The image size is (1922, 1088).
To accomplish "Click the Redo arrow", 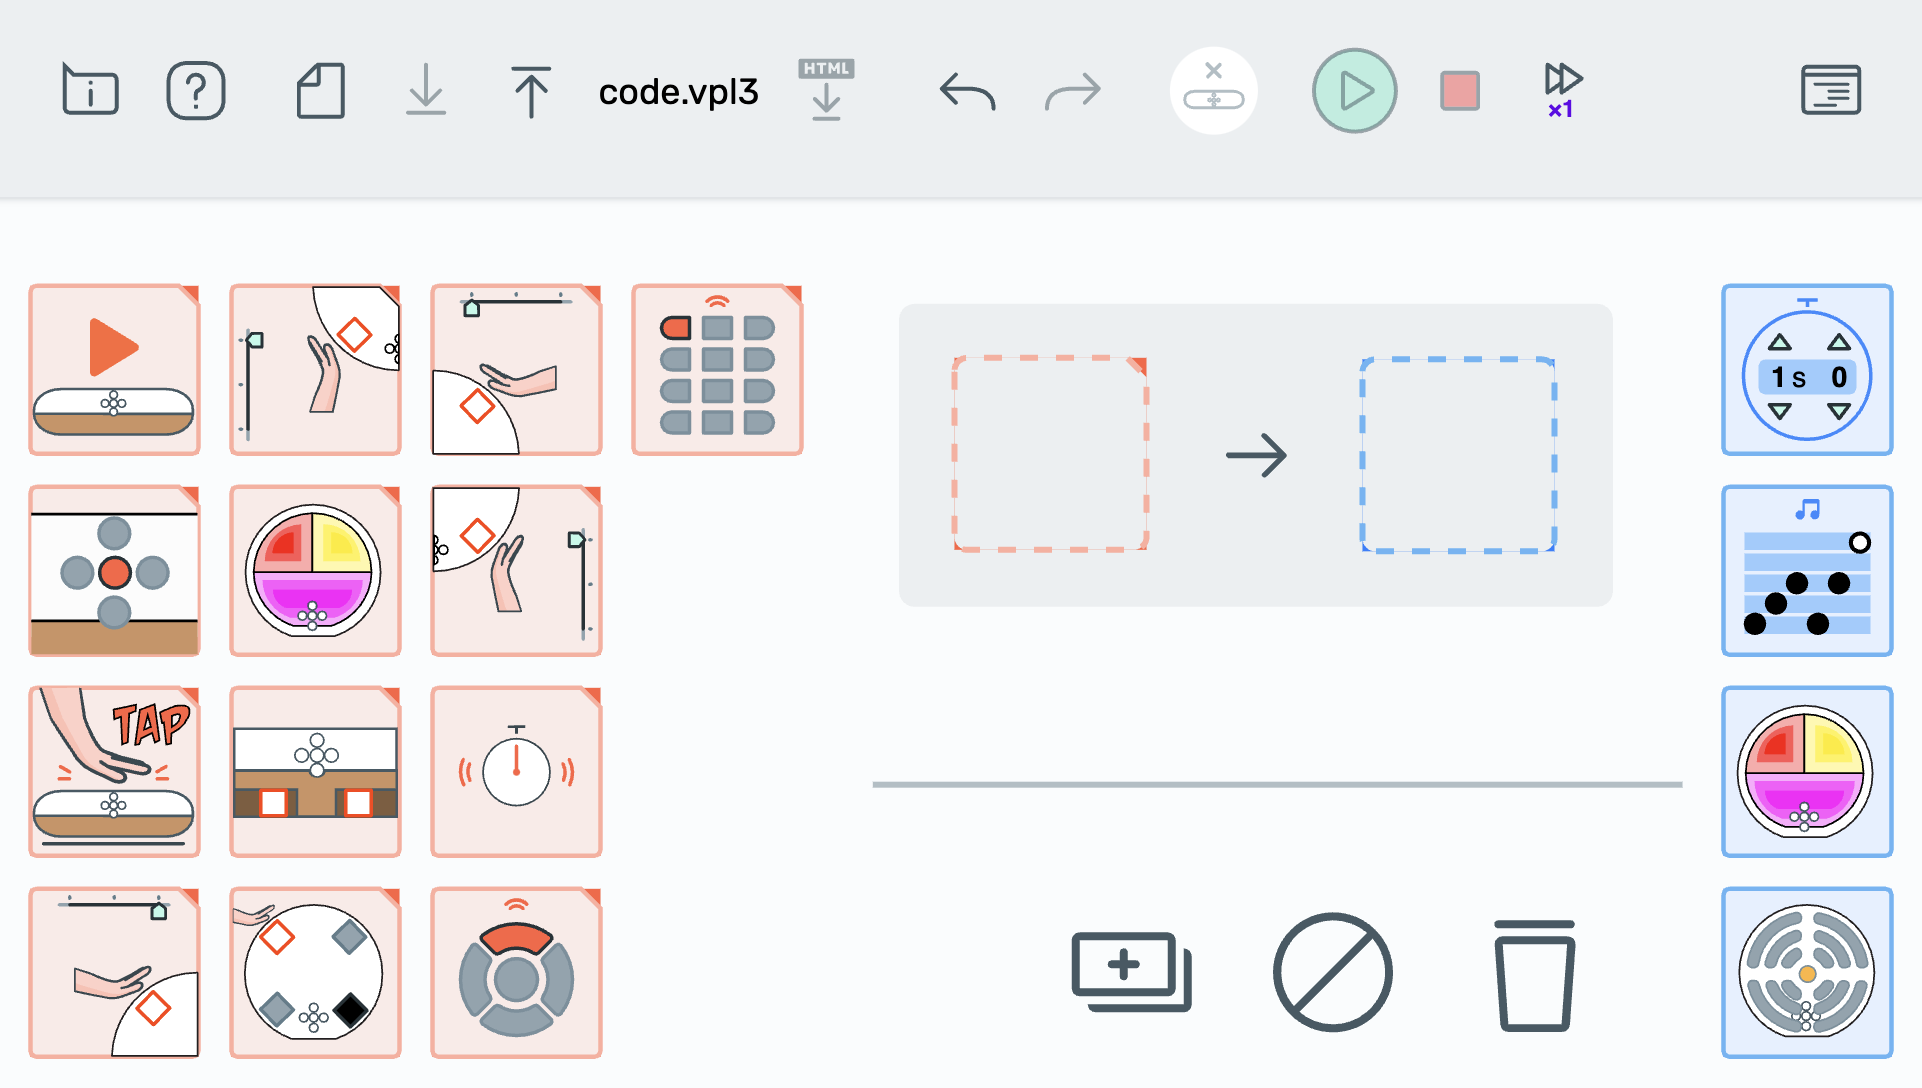I will (x=1072, y=91).
